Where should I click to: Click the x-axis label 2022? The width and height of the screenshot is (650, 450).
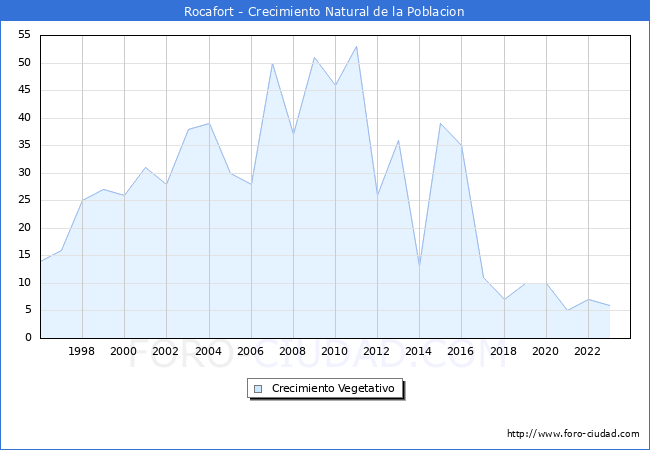coord(587,351)
